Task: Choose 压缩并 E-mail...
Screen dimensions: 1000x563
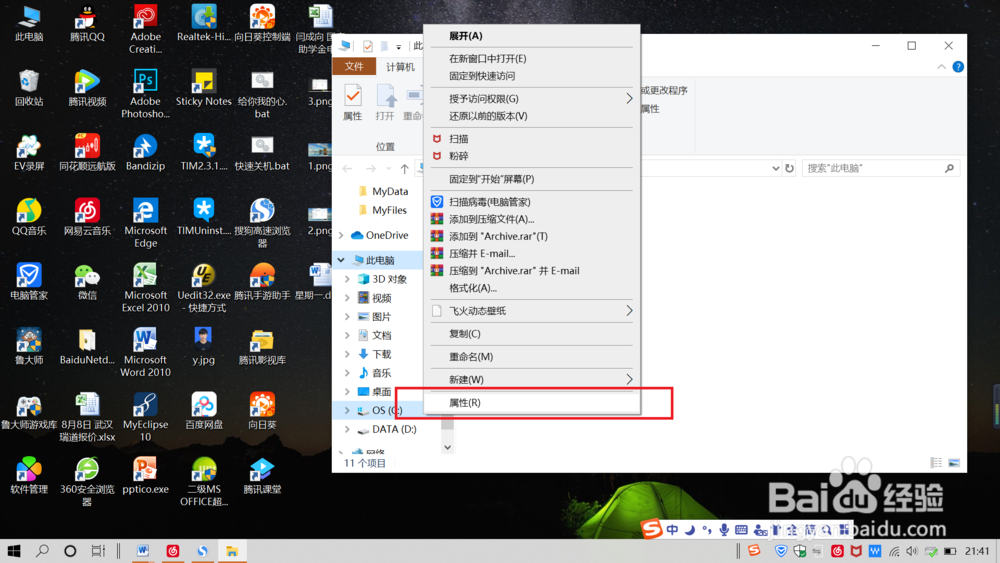Action: tap(532, 254)
